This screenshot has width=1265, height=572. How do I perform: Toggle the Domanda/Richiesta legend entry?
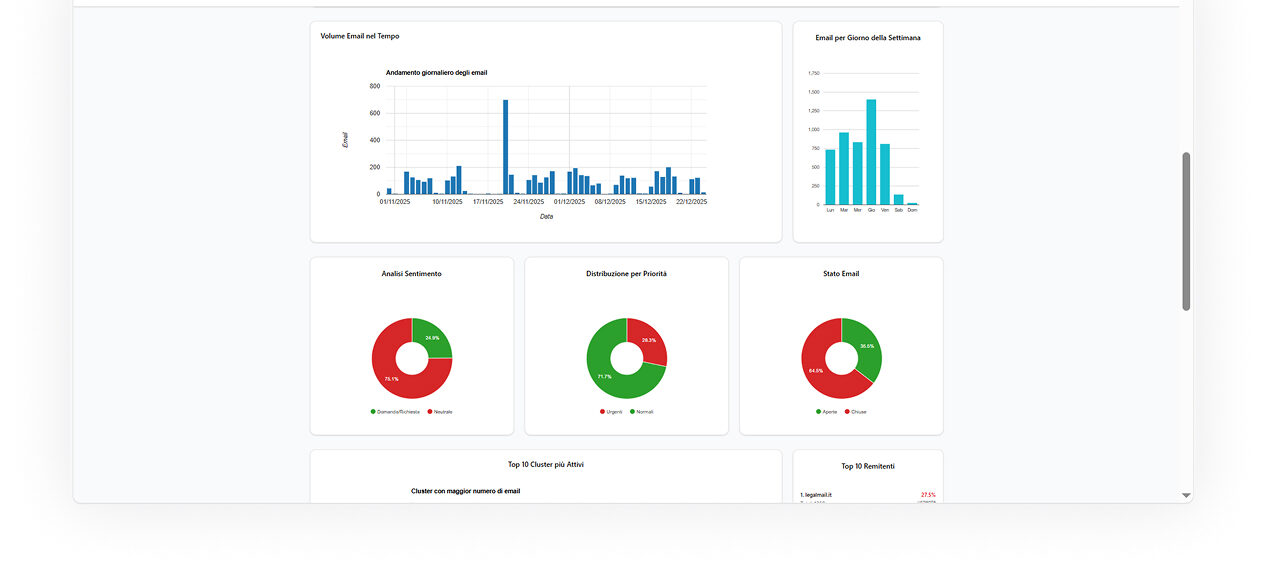click(397, 412)
